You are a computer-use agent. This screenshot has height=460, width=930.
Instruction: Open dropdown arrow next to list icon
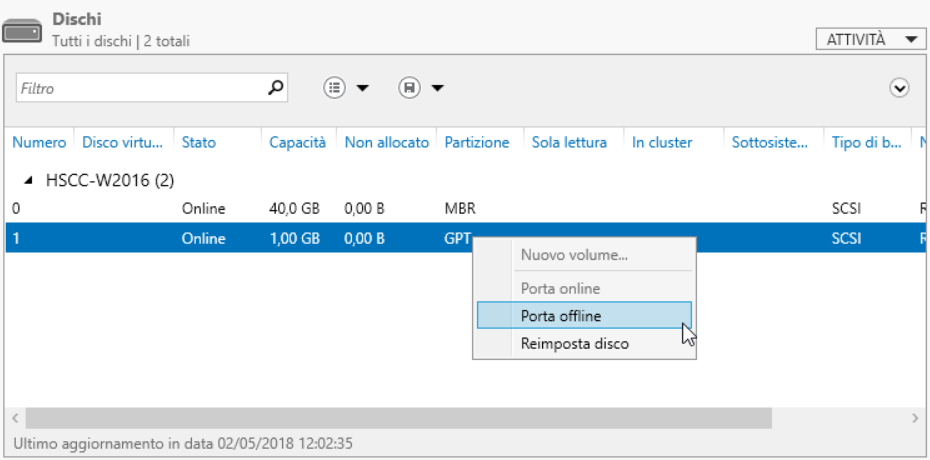click(x=362, y=89)
